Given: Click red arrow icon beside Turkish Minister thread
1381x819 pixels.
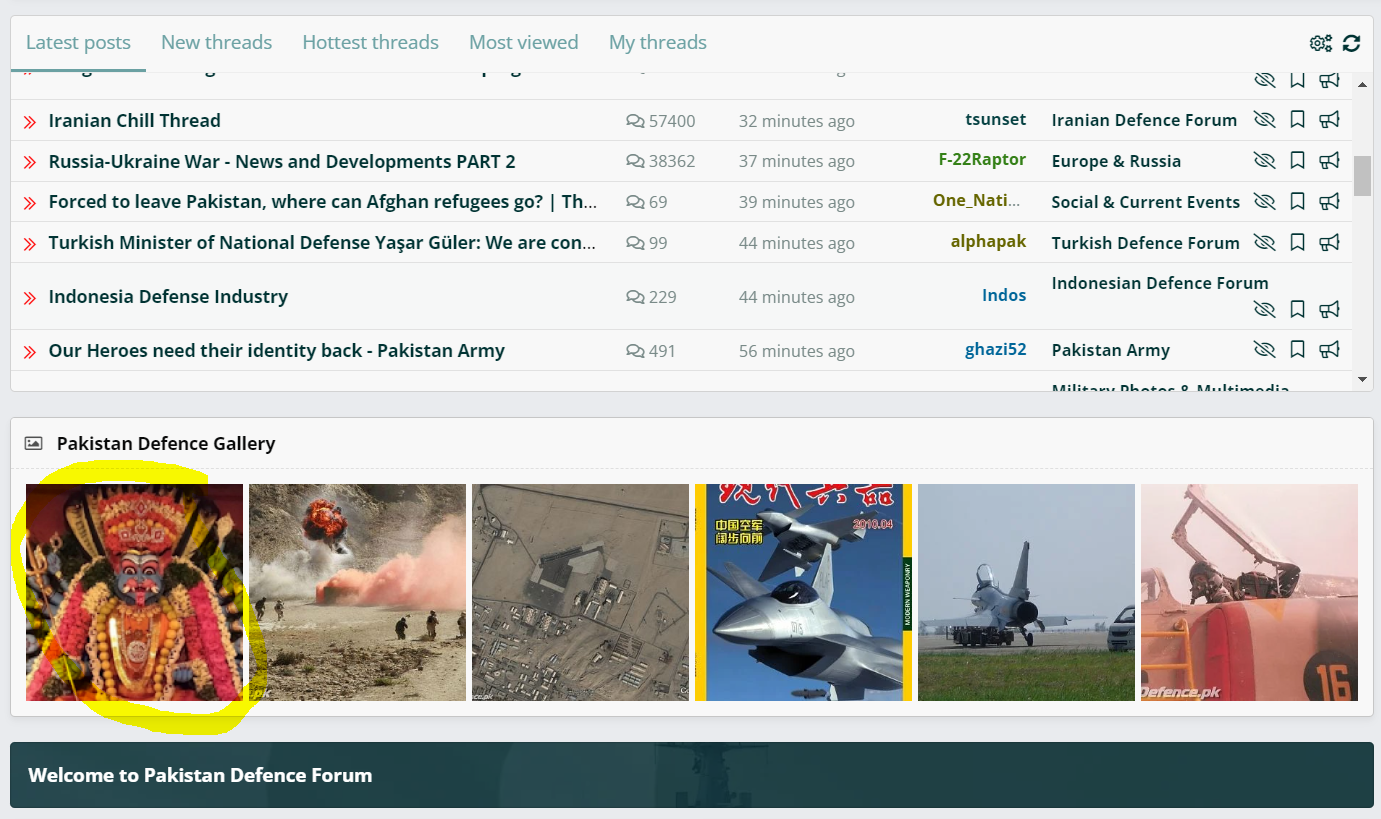Looking at the screenshot, I should (30, 244).
